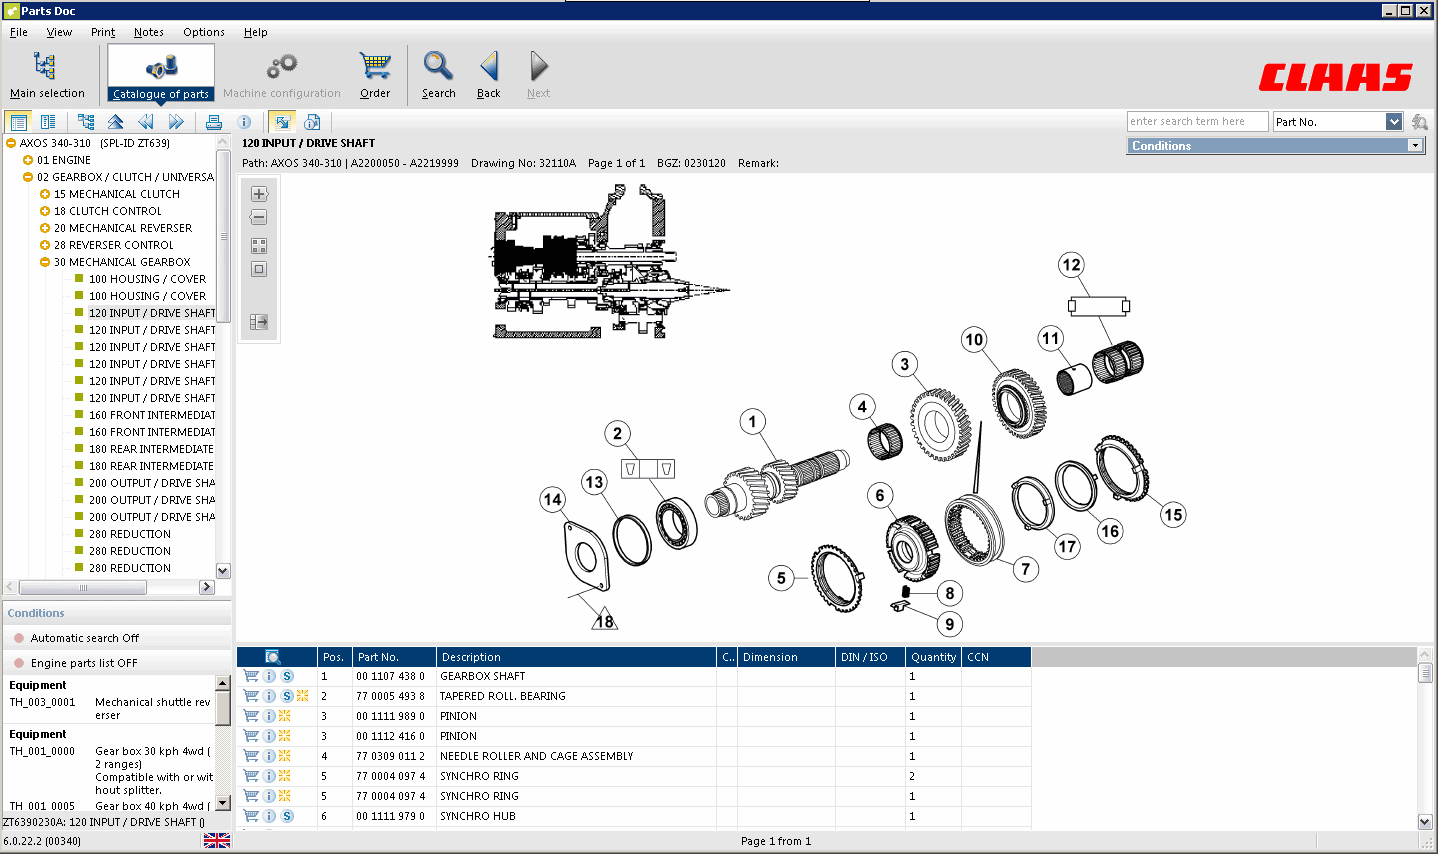Click Main selection in the toolbar
Viewport: 1438px width, 854px height.
point(47,72)
